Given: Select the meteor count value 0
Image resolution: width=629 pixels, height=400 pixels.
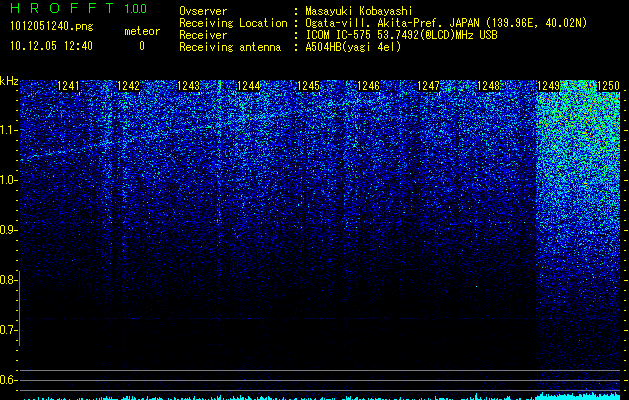Looking at the screenshot, I should 142,46.
